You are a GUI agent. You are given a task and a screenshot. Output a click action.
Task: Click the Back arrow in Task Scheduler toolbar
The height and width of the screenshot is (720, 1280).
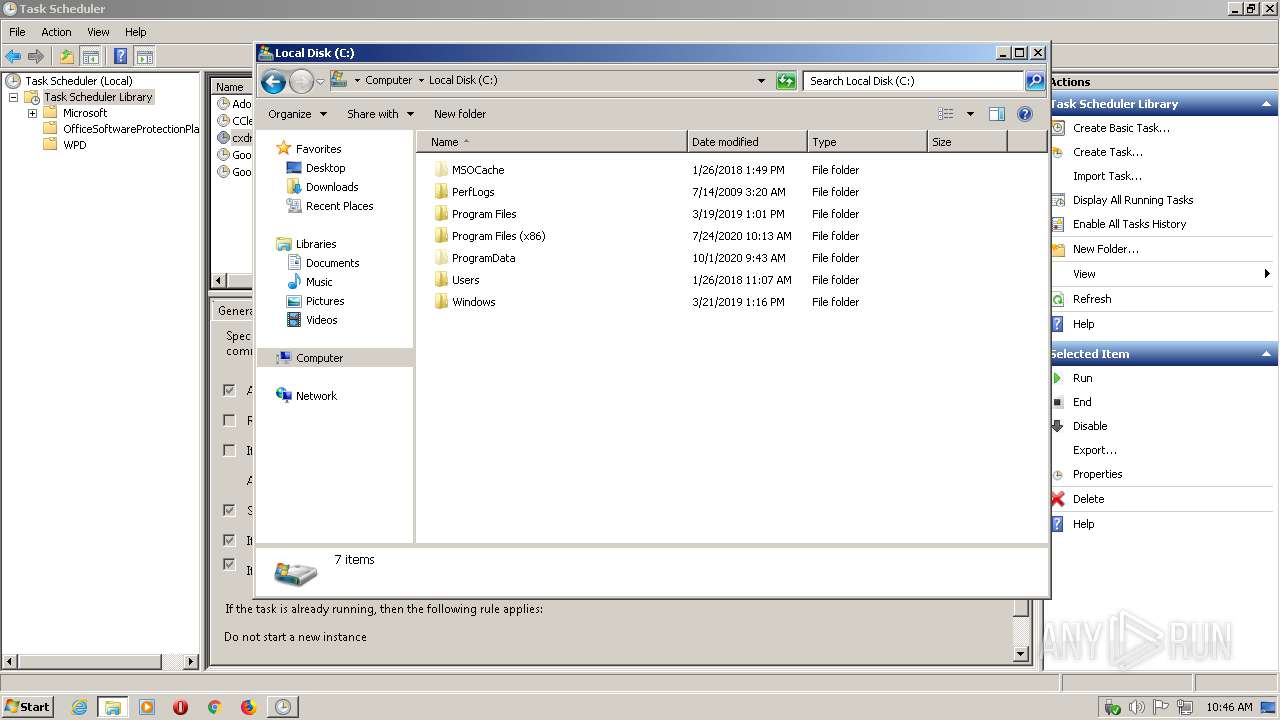tap(13, 56)
